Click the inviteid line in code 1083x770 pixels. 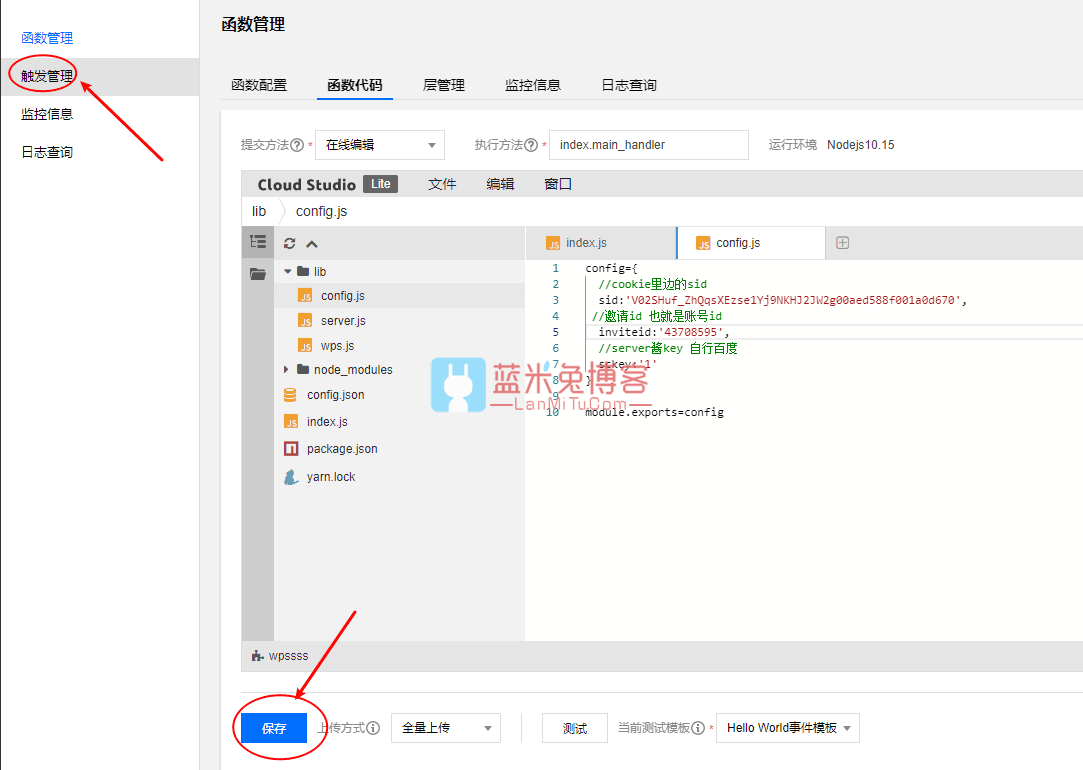664,332
